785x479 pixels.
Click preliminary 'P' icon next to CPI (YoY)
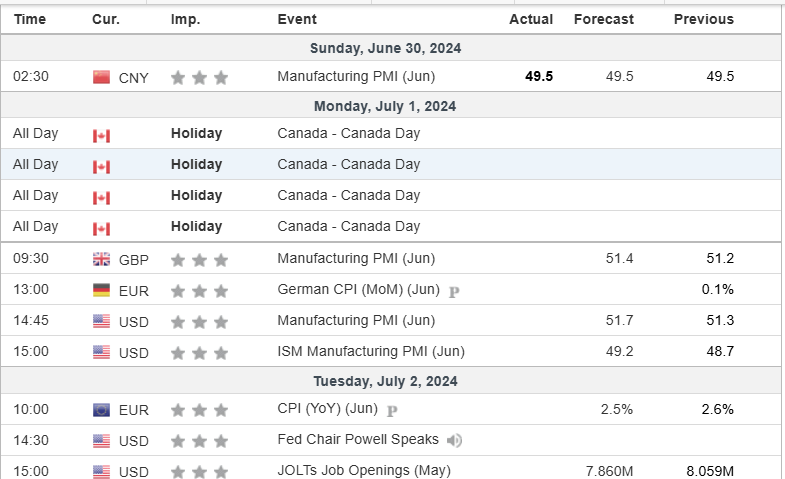click(x=391, y=410)
